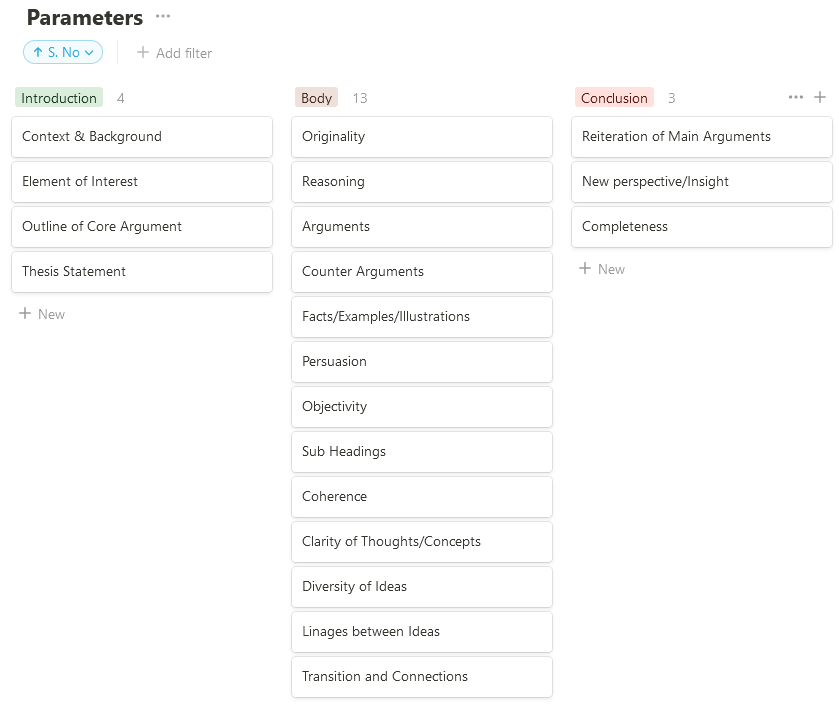
Task: Click the Conclusion column more options icon
Action: click(795, 97)
